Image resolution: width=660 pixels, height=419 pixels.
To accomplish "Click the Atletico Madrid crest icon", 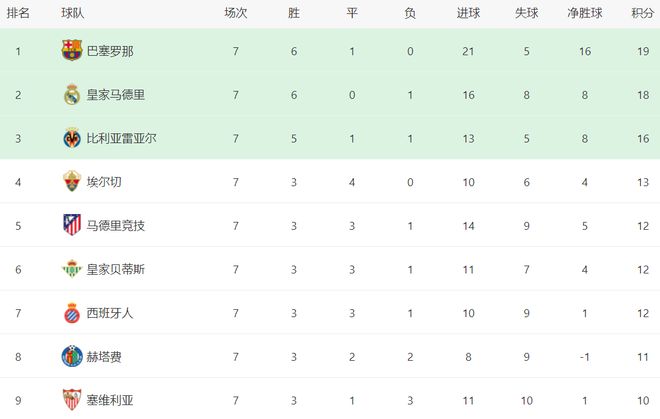I will pos(71,225).
